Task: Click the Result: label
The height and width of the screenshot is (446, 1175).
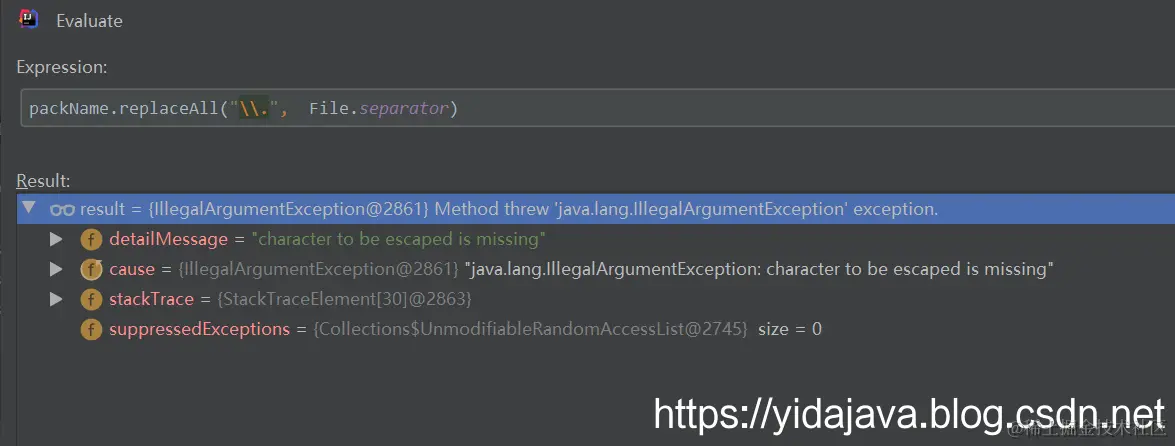Action: coord(43,181)
